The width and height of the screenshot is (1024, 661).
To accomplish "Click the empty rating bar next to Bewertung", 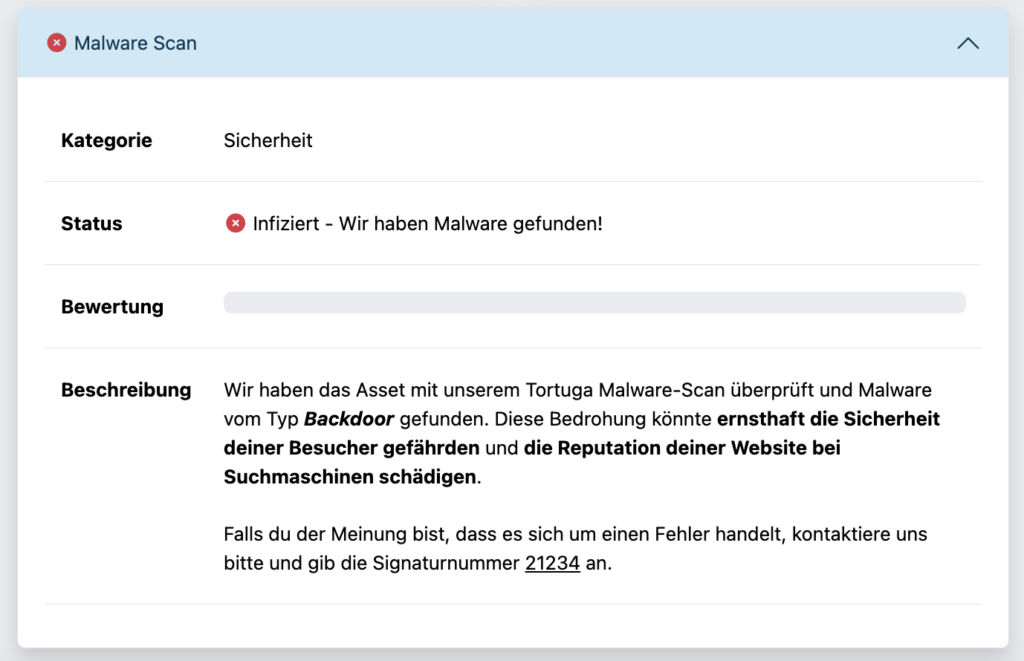I will pos(594,302).
